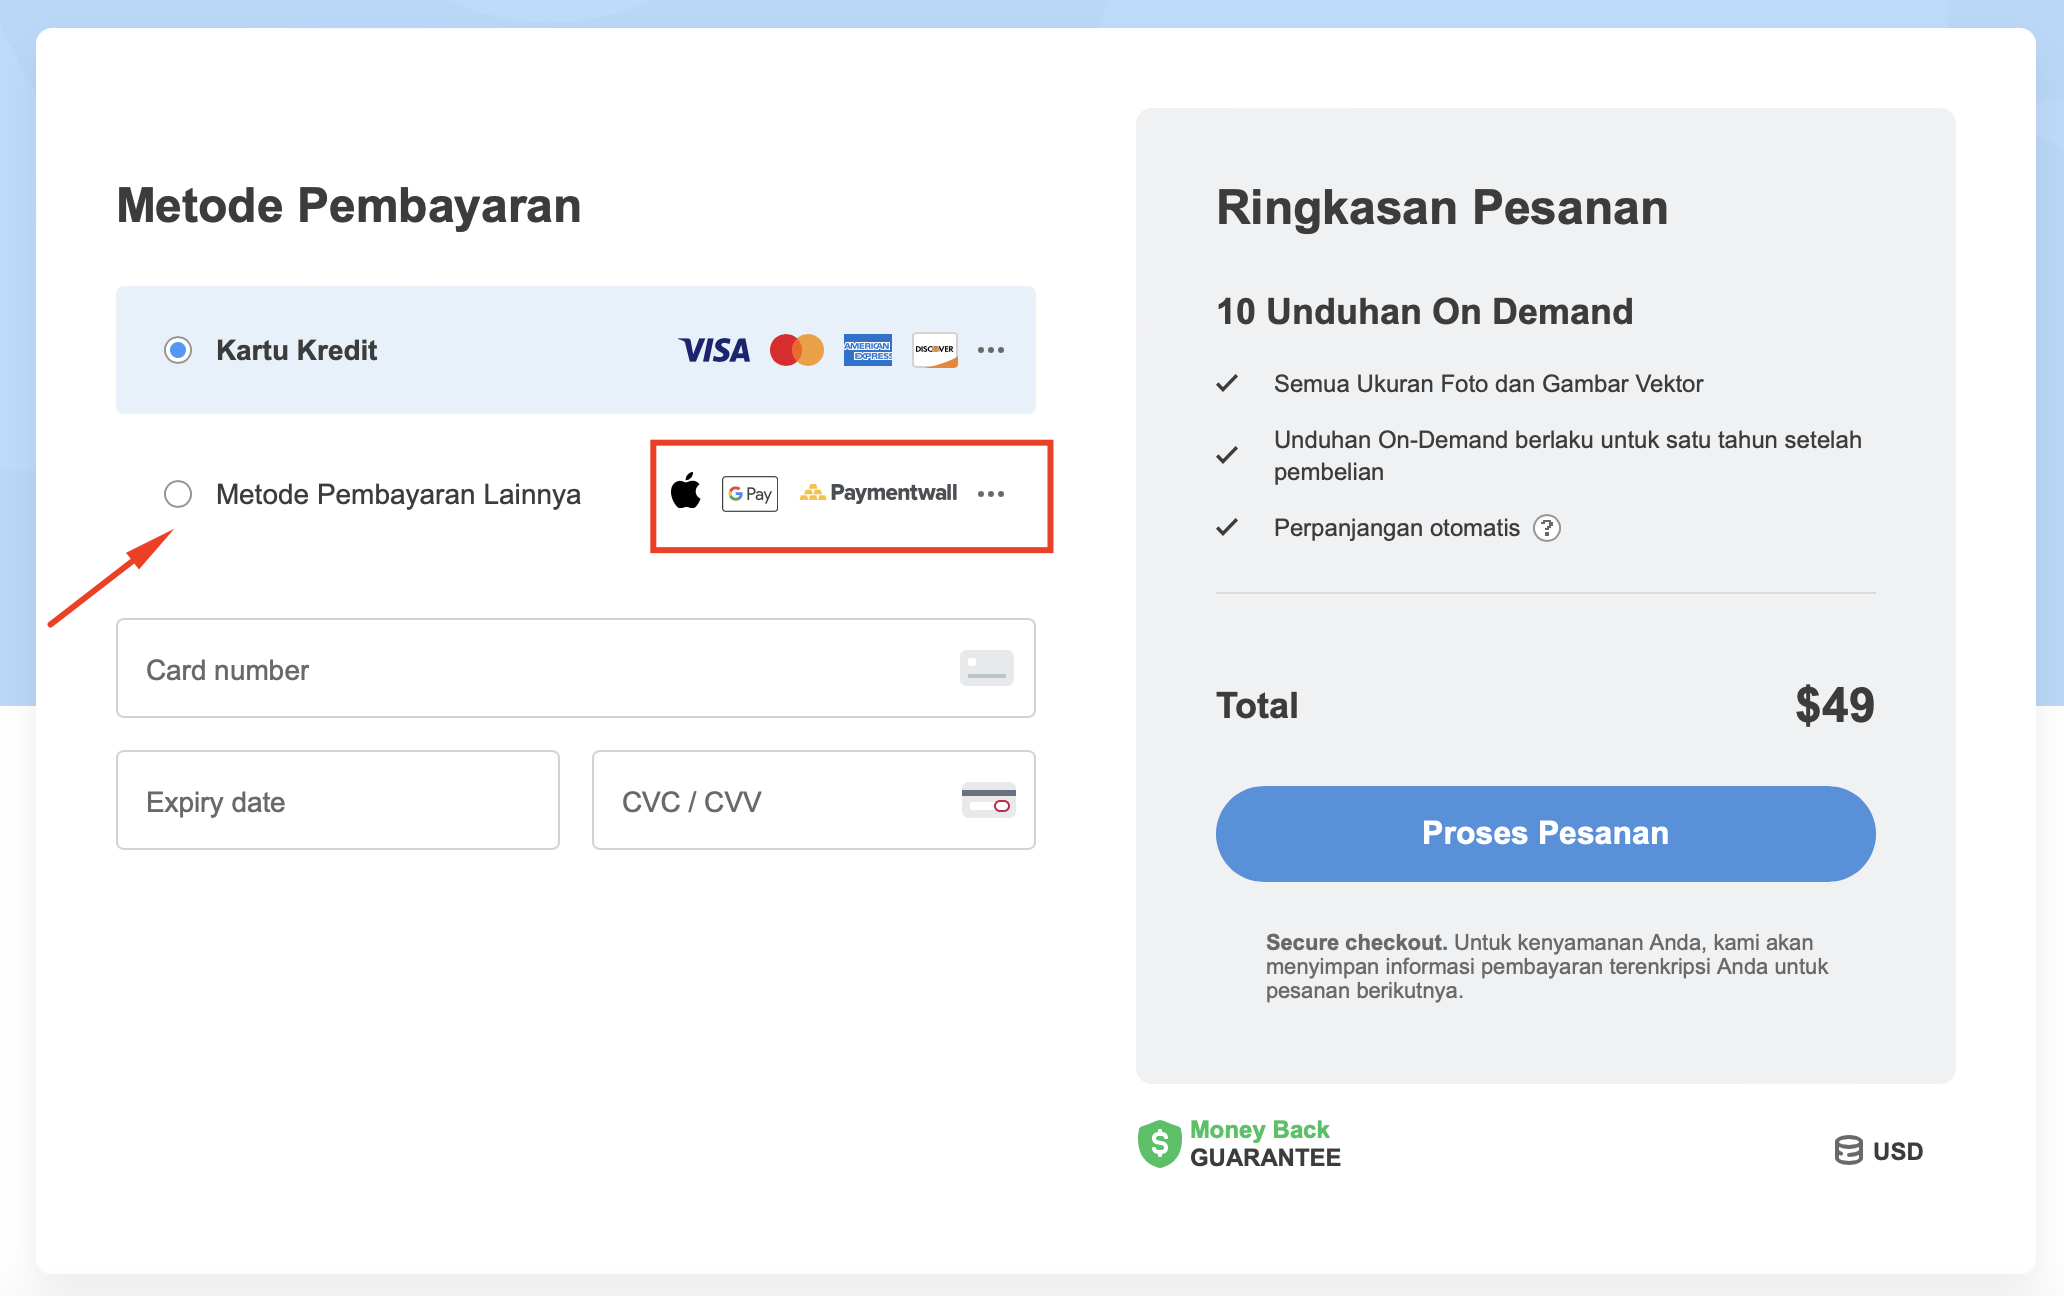Open more credit card options ellipsis
The height and width of the screenshot is (1296, 2064).
coord(992,350)
